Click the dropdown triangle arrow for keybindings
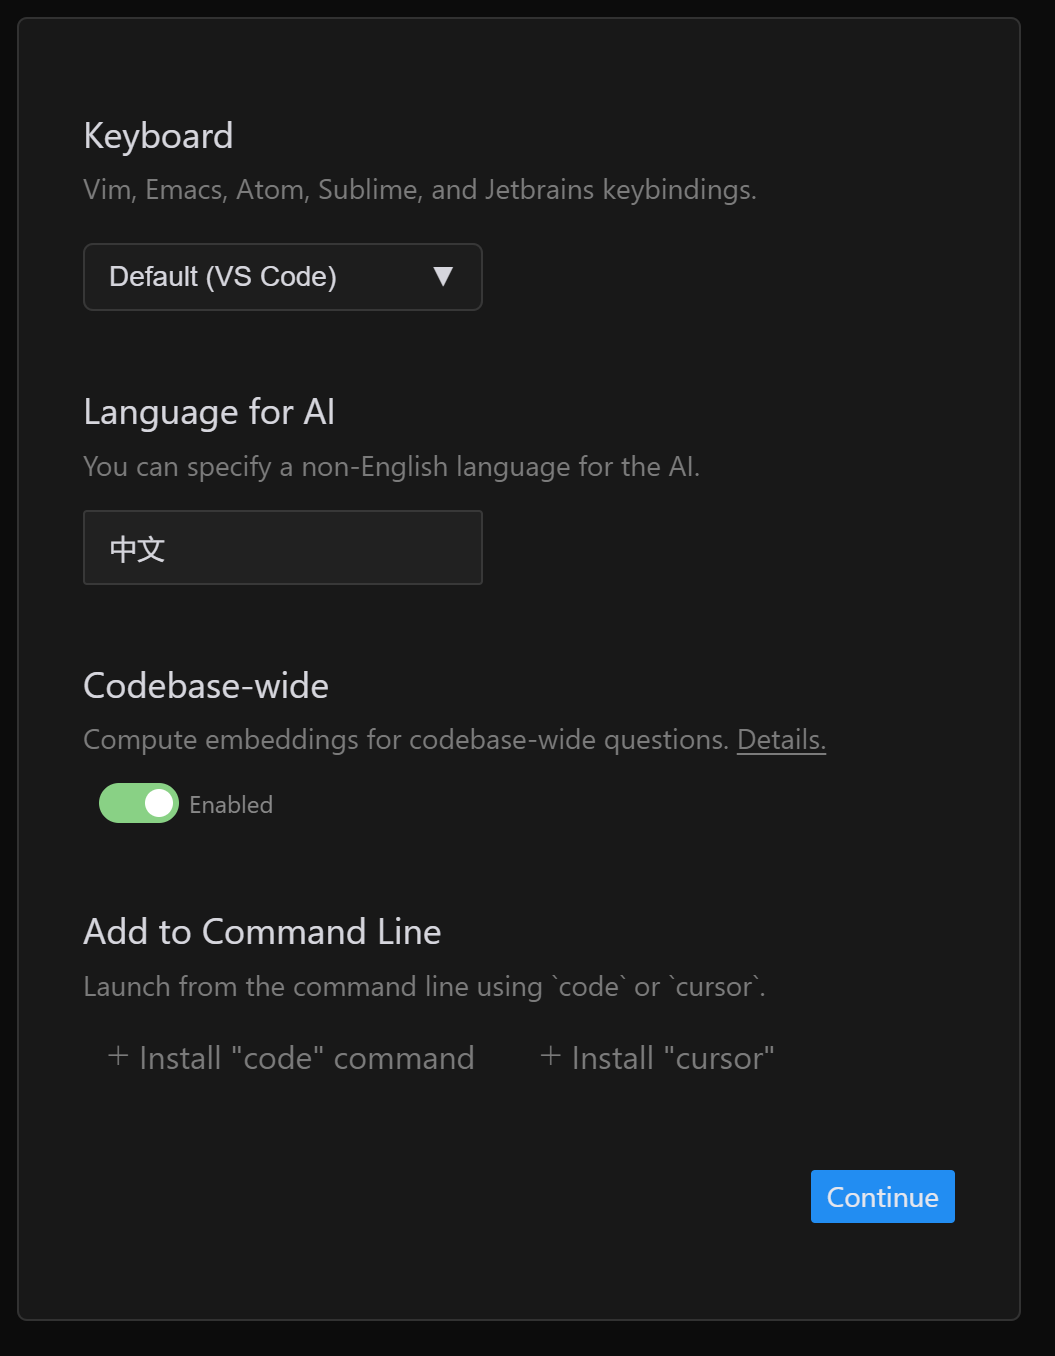1055x1356 pixels. pos(443,277)
